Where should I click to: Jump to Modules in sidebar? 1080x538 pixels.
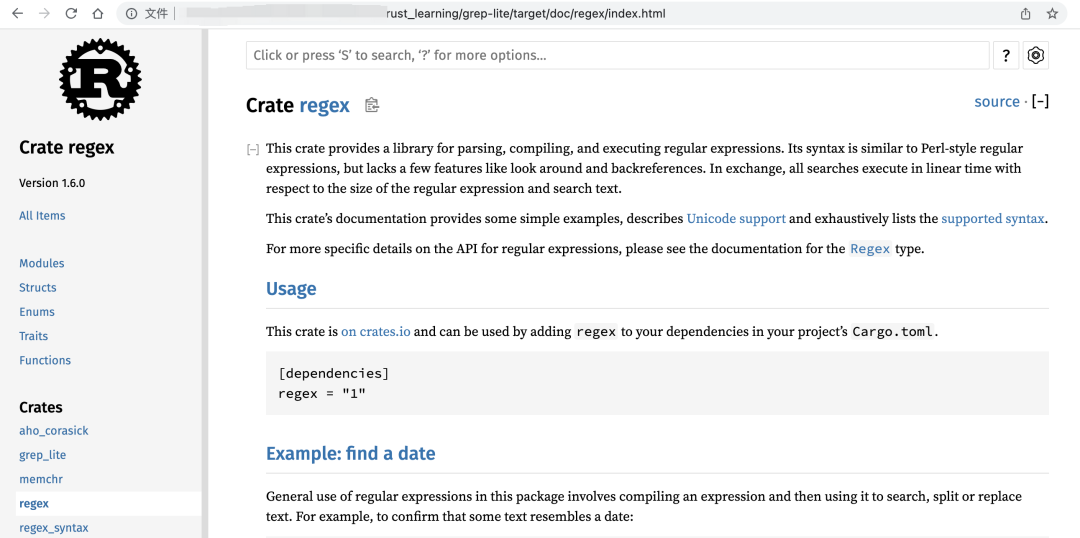tap(42, 263)
